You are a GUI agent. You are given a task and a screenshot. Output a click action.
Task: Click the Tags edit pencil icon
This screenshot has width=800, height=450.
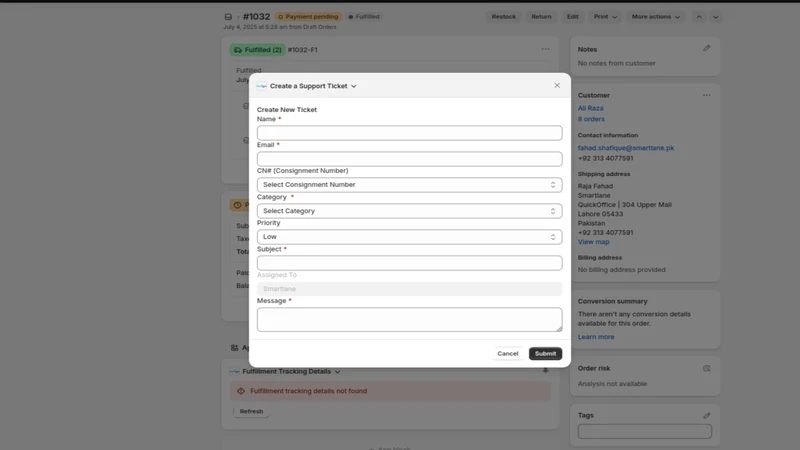[x=707, y=415]
